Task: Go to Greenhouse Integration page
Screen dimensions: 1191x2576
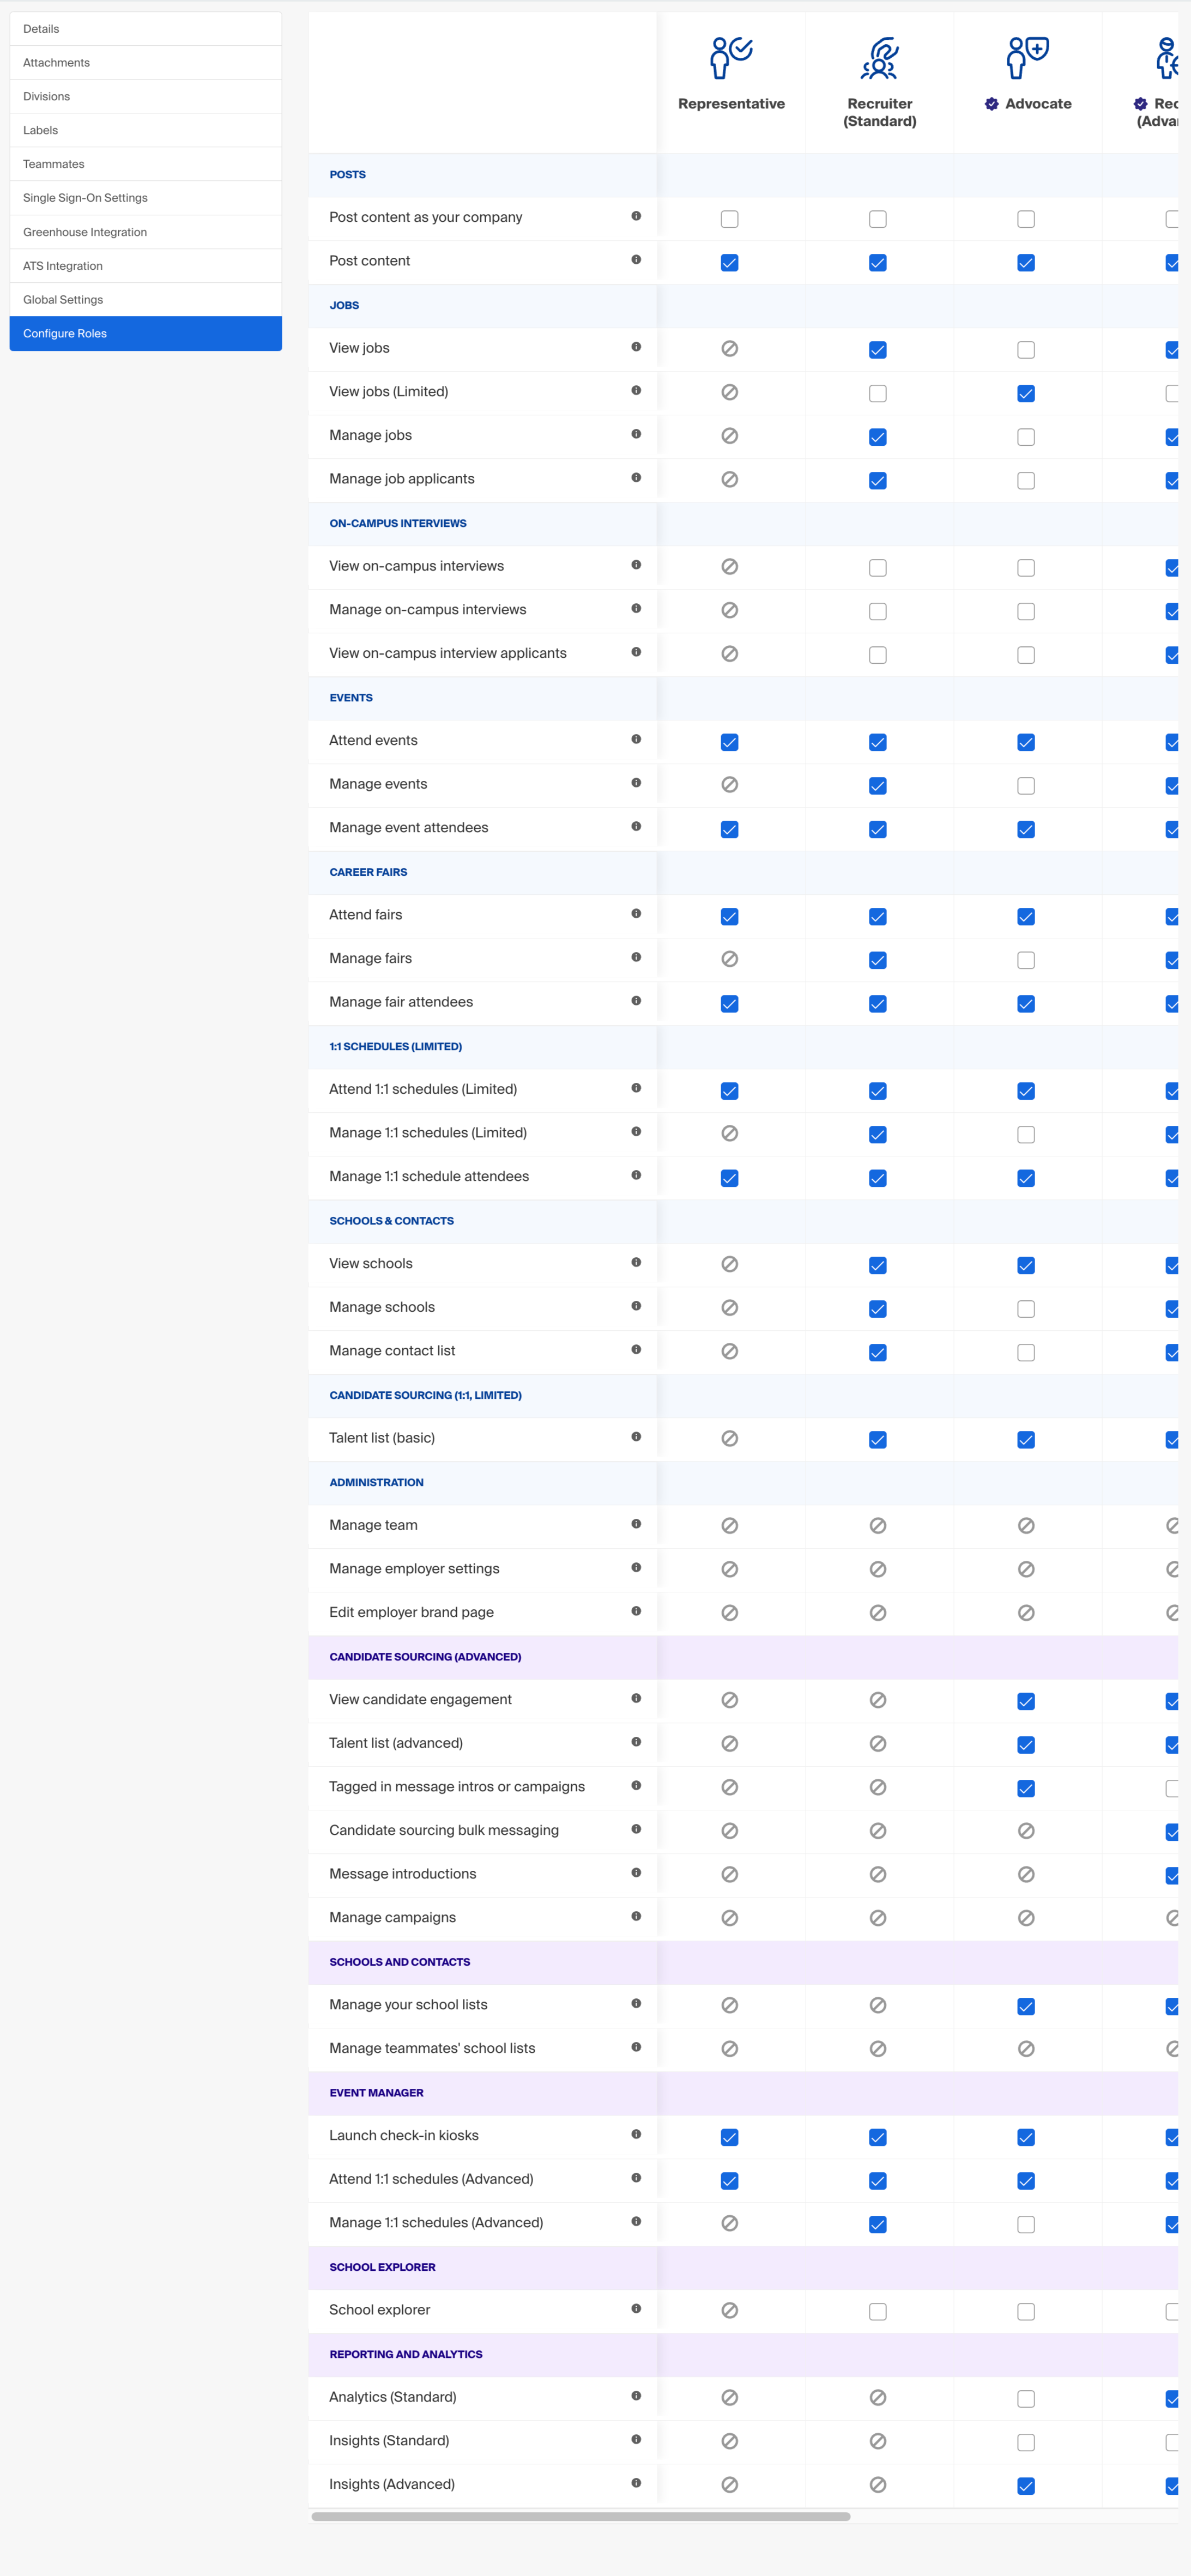Action: point(146,232)
